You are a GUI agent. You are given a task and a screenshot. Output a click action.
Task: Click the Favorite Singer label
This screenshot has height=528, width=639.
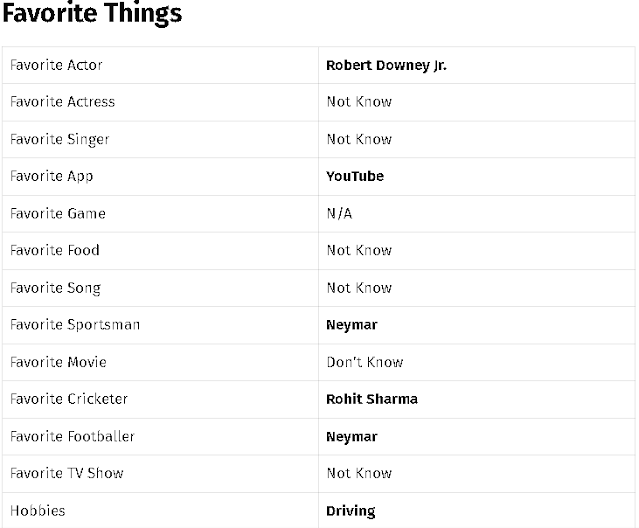(x=59, y=139)
